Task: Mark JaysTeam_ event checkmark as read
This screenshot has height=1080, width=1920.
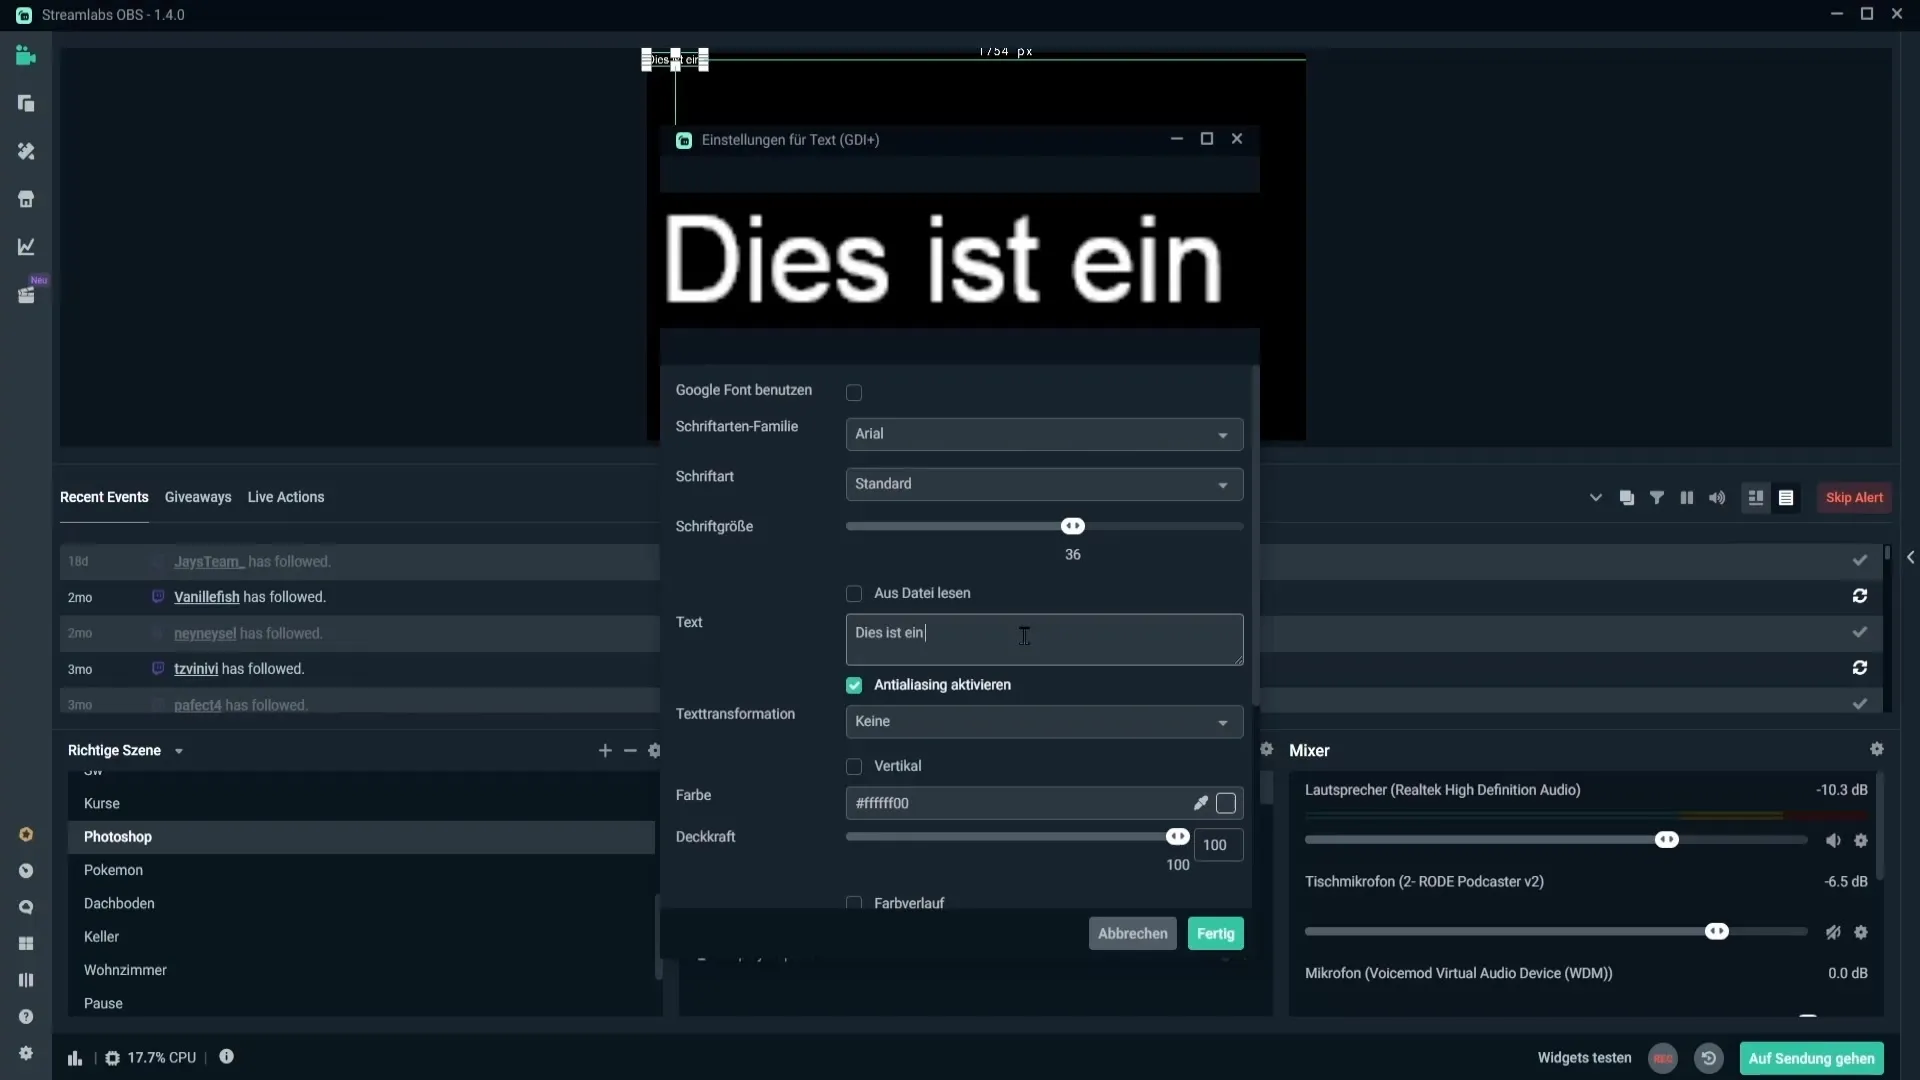Action: coord(1860,560)
